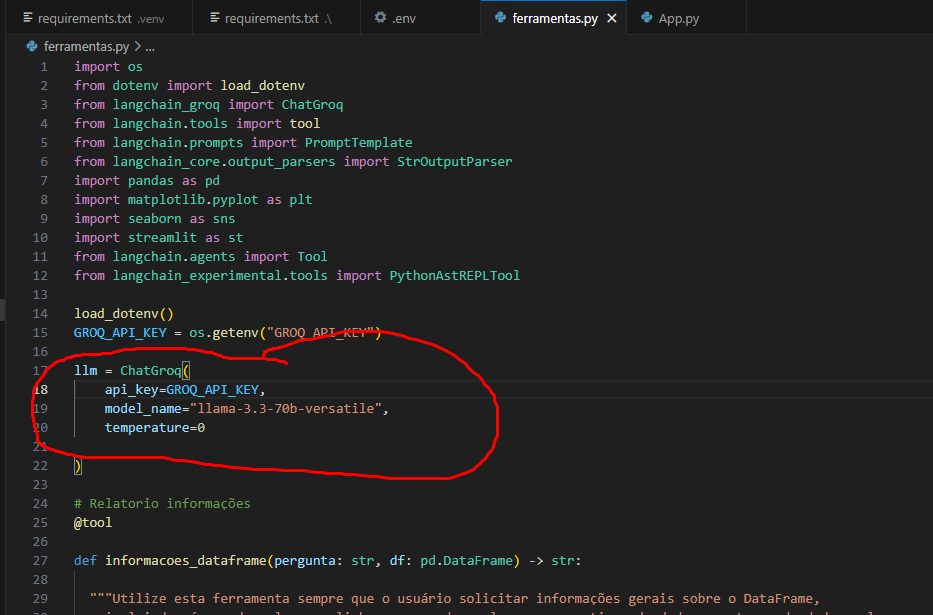The height and width of the screenshot is (615, 933).
Task: Open the App.py tab
Action: pyautogui.click(x=686, y=18)
